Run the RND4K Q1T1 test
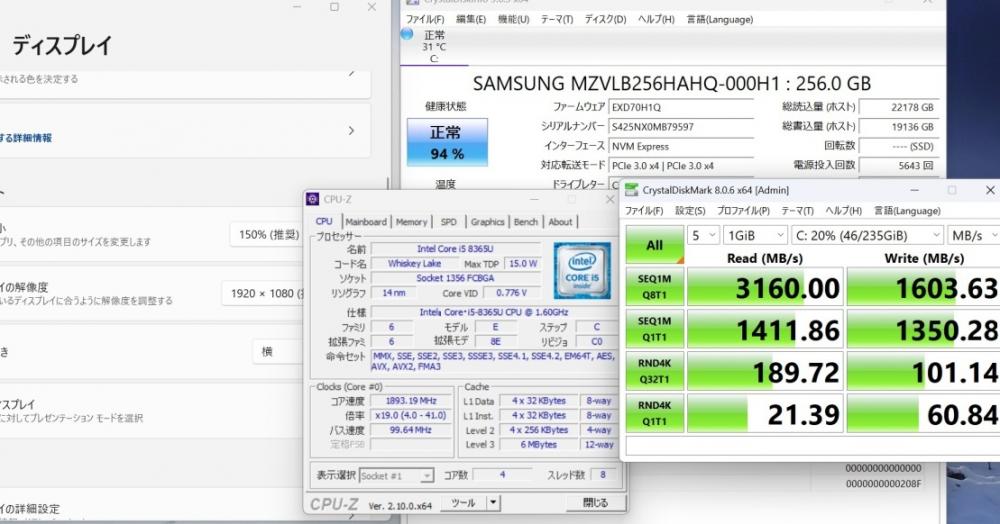Screen dimensions: 1000x524 click(x=654, y=413)
